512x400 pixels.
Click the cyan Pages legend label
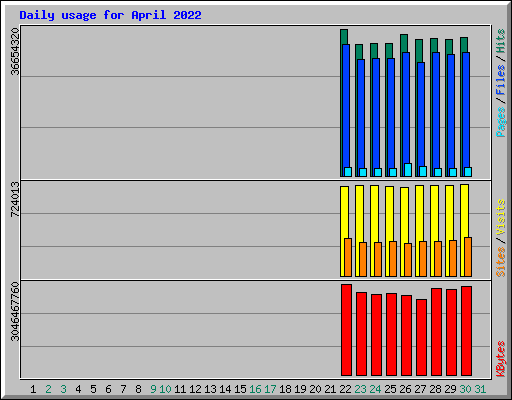[500, 122]
